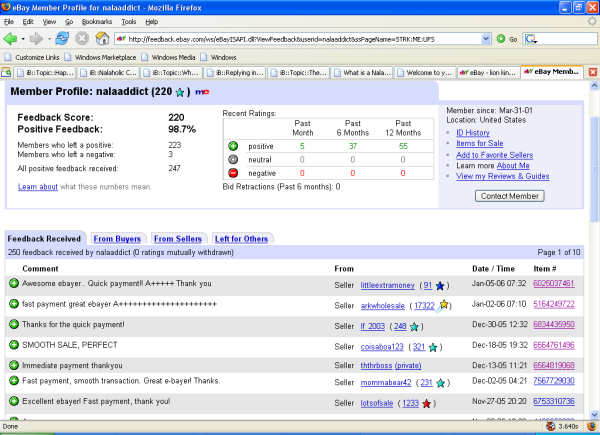Click green plus icon on 'Awesome ebayer' row
Screen dimensions: 600x435
(x=14, y=283)
